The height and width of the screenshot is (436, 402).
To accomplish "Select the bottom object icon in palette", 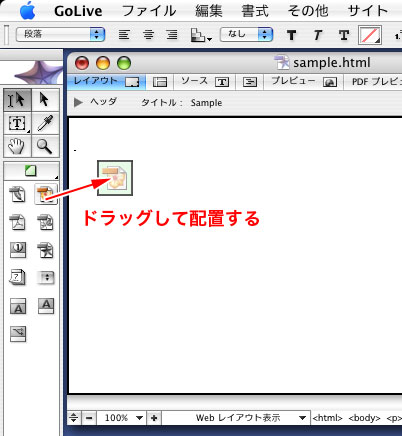I will pyautogui.click(x=18, y=334).
